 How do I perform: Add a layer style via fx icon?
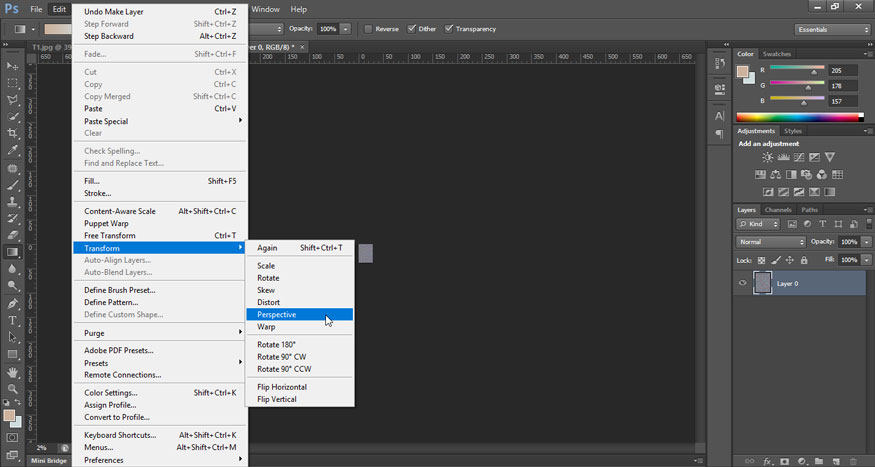(x=767, y=461)
